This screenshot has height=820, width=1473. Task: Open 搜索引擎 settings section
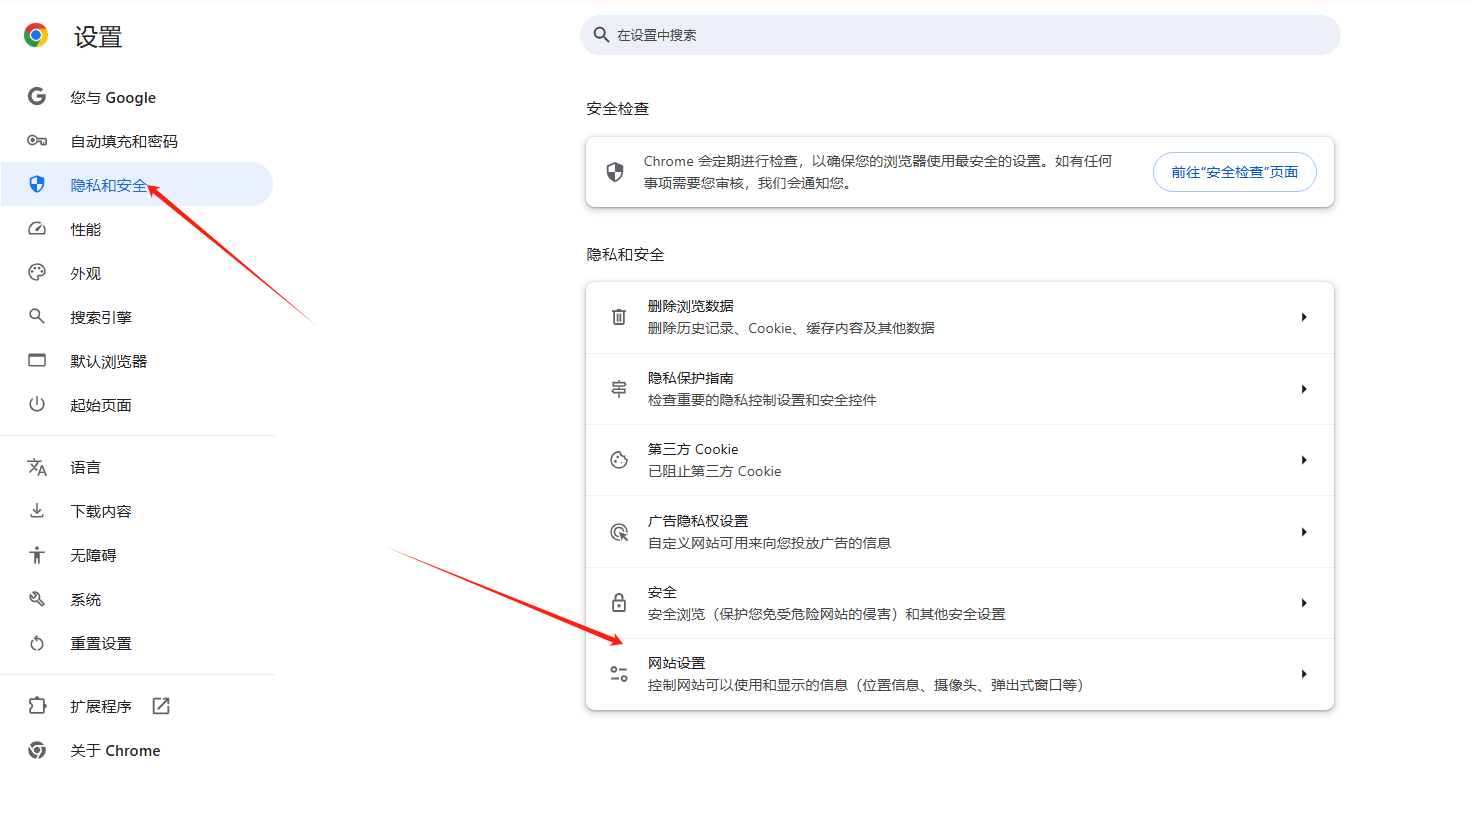click(x=136, y=317)
